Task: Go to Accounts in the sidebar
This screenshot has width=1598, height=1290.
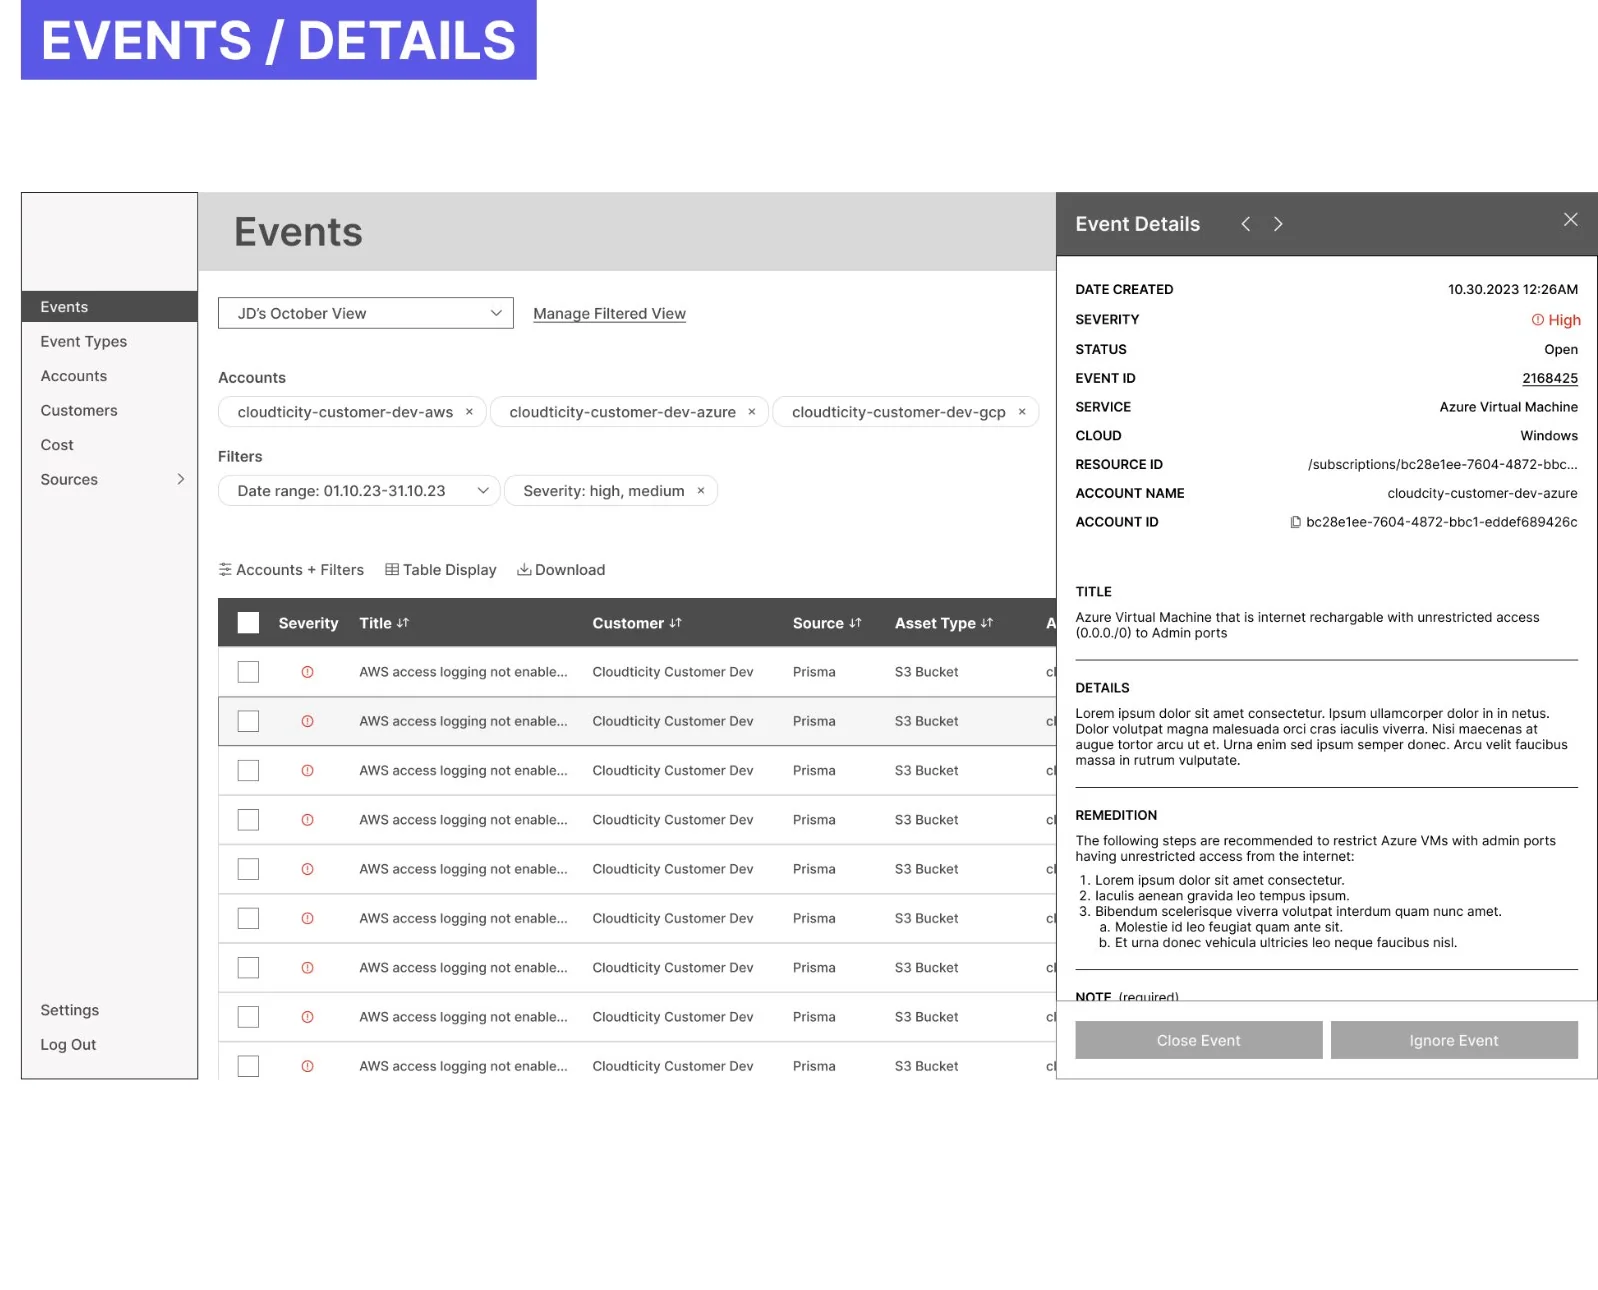Action: tap(74, 376)
